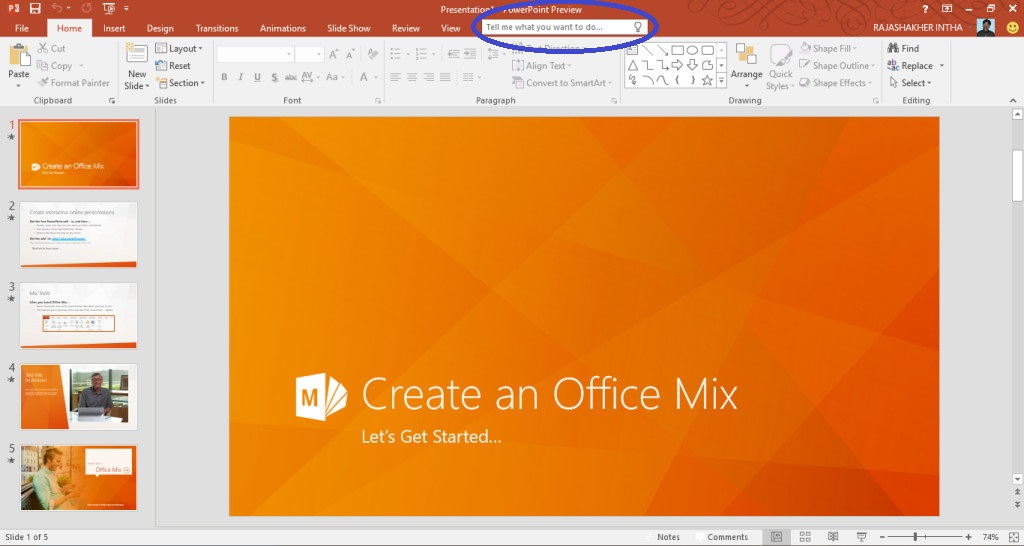The width and height of the screenshot is (1024, 546).
Task: Toggle the Comments pane in status bar
Action: pyautogui.click(x=721, y=537)
